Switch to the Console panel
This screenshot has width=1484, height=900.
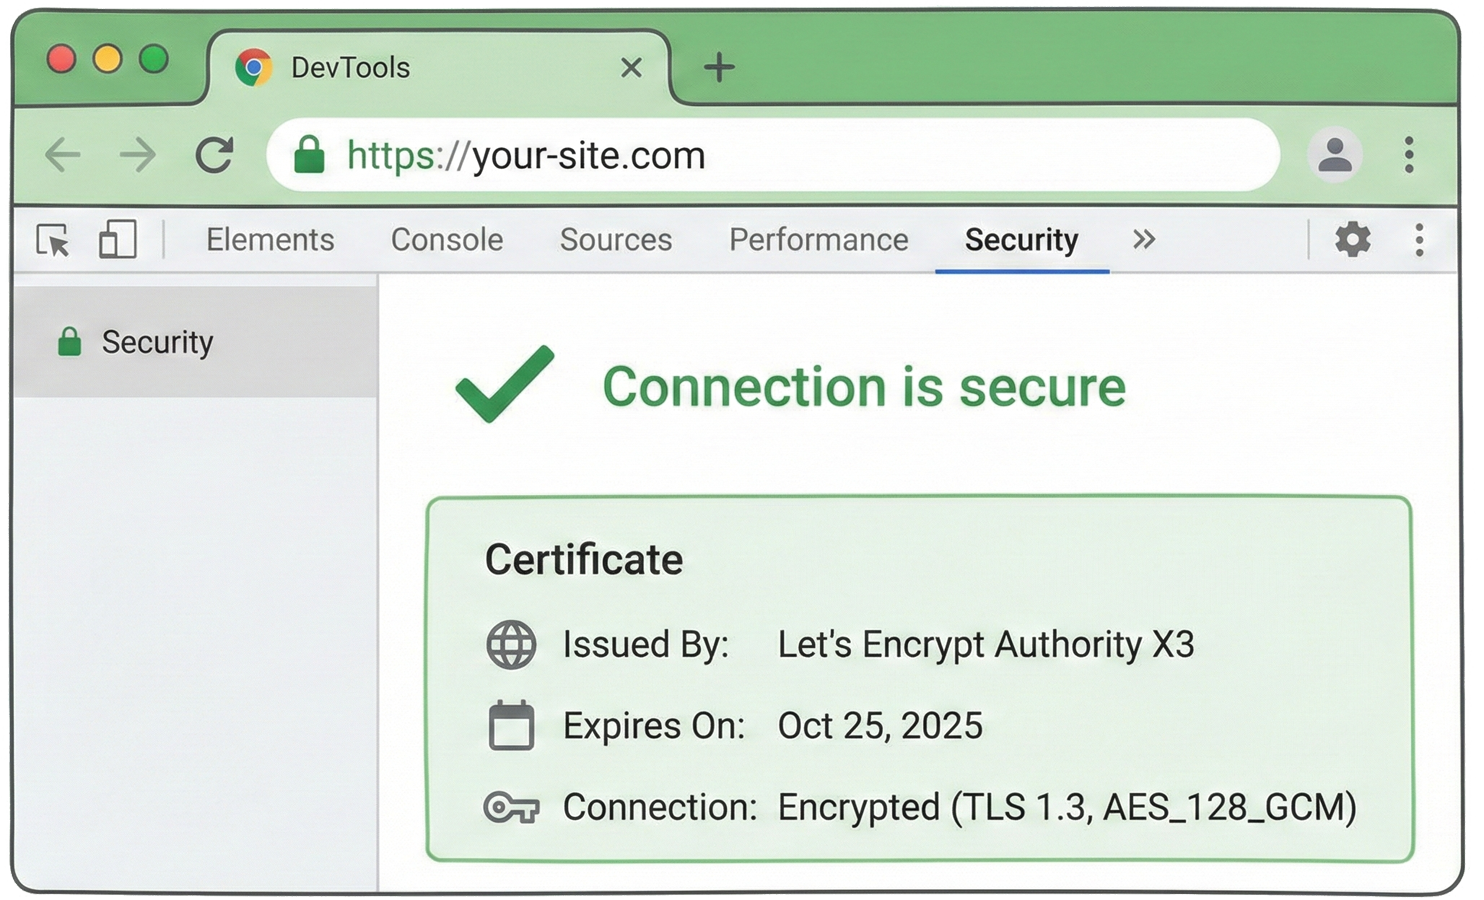(447, 240)
